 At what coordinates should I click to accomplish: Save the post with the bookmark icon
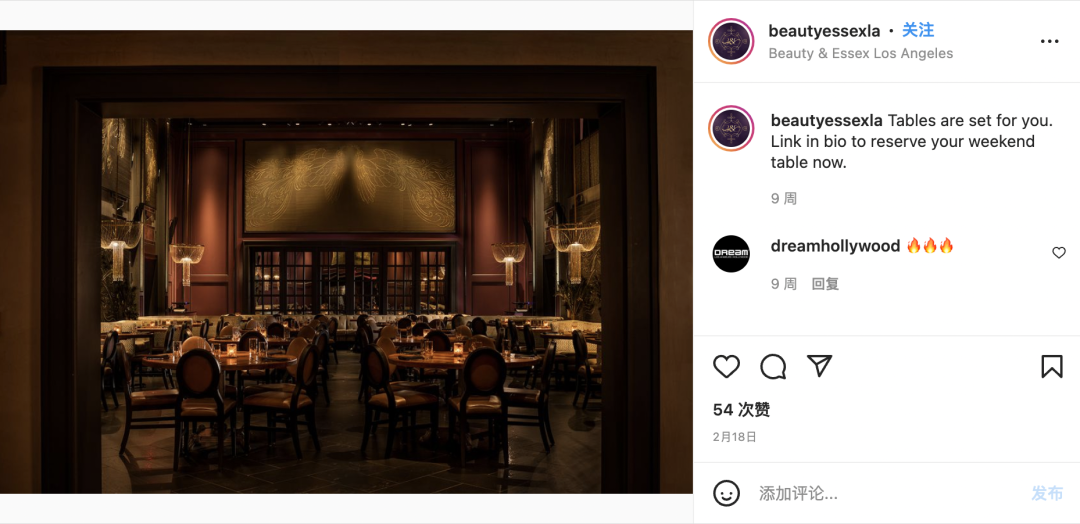pos(1052,366)
